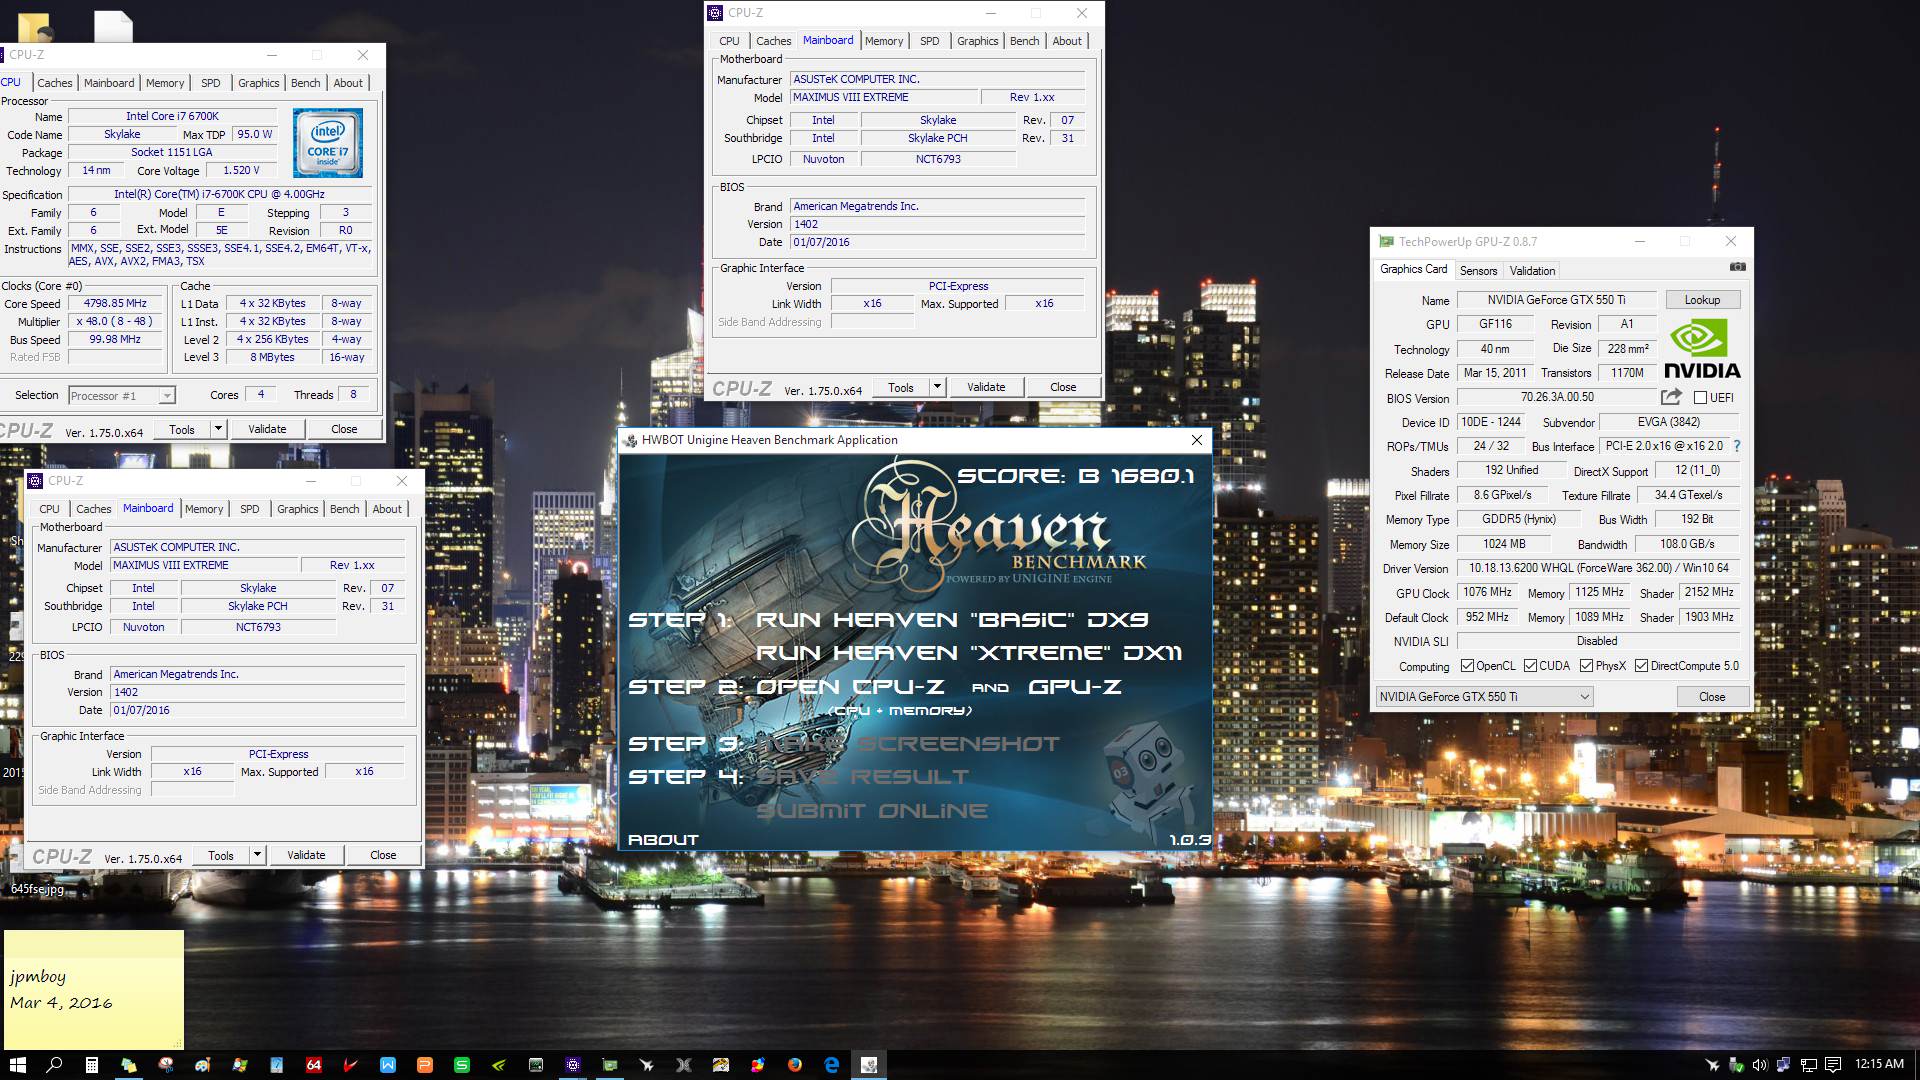Open Graphics tab in bottom-left CPU-Z window
This screenshot has height=1080, width=1920.
[298, 509]
